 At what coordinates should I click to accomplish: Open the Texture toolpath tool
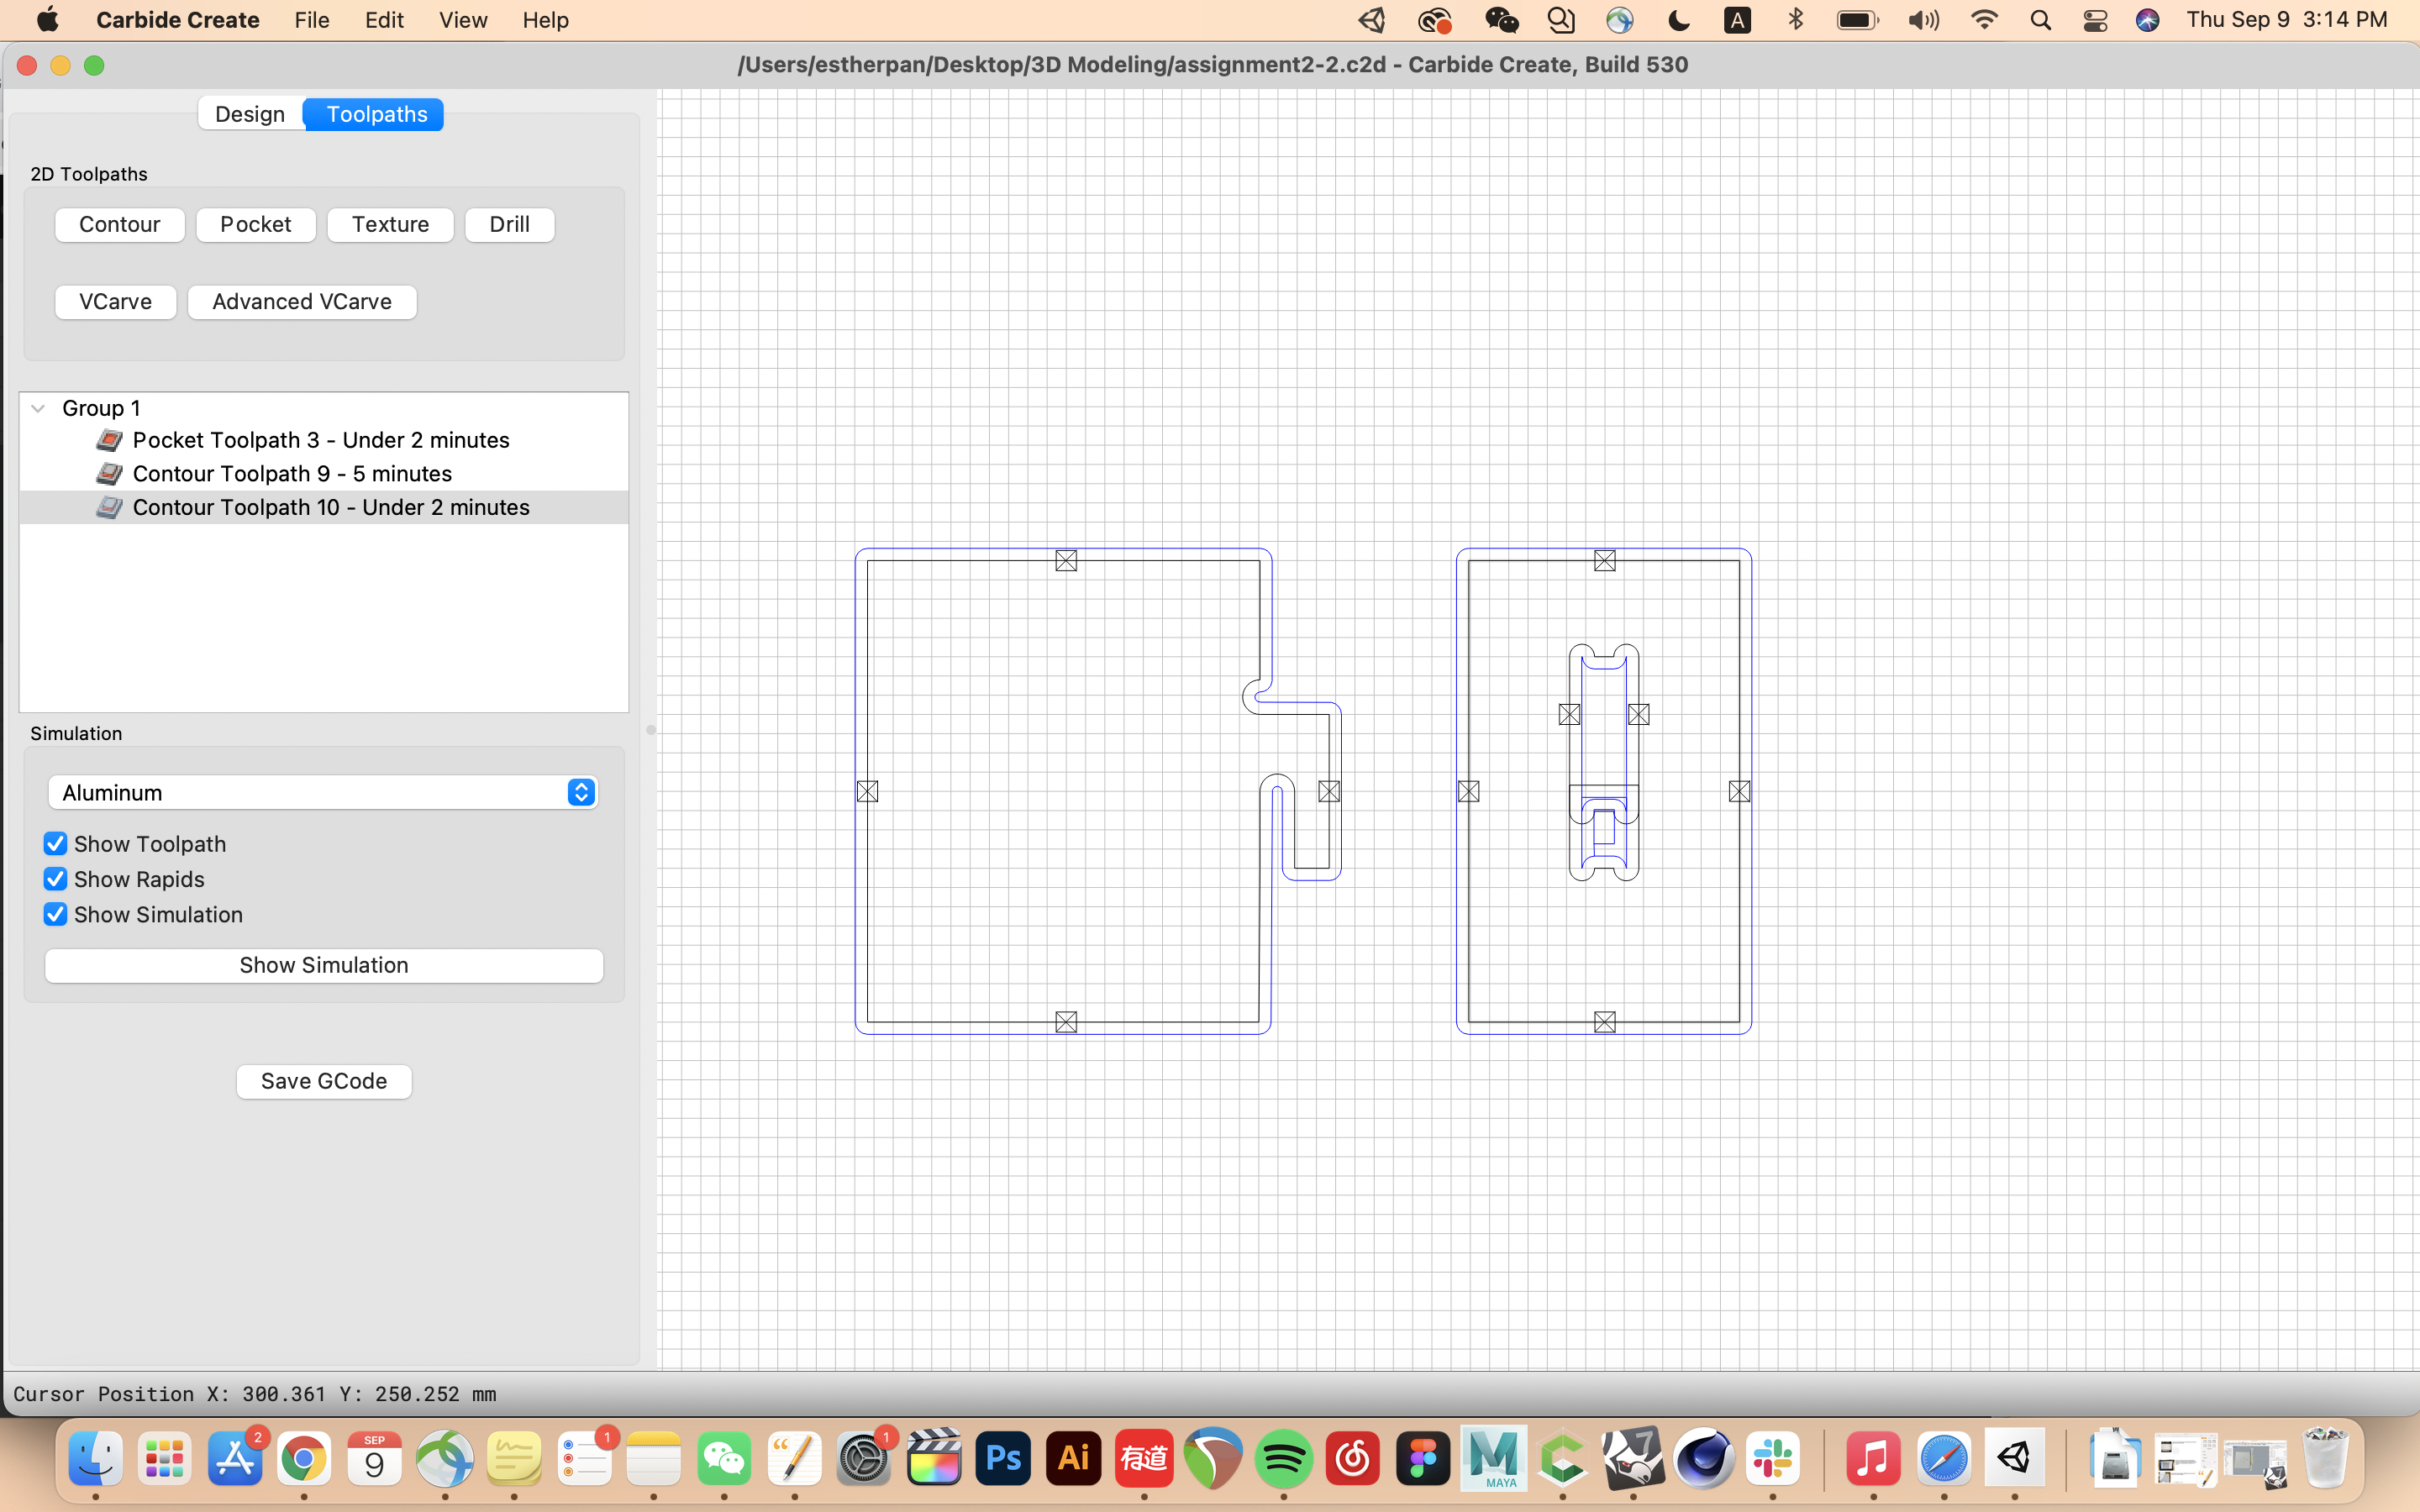click(x=390, y=224)
